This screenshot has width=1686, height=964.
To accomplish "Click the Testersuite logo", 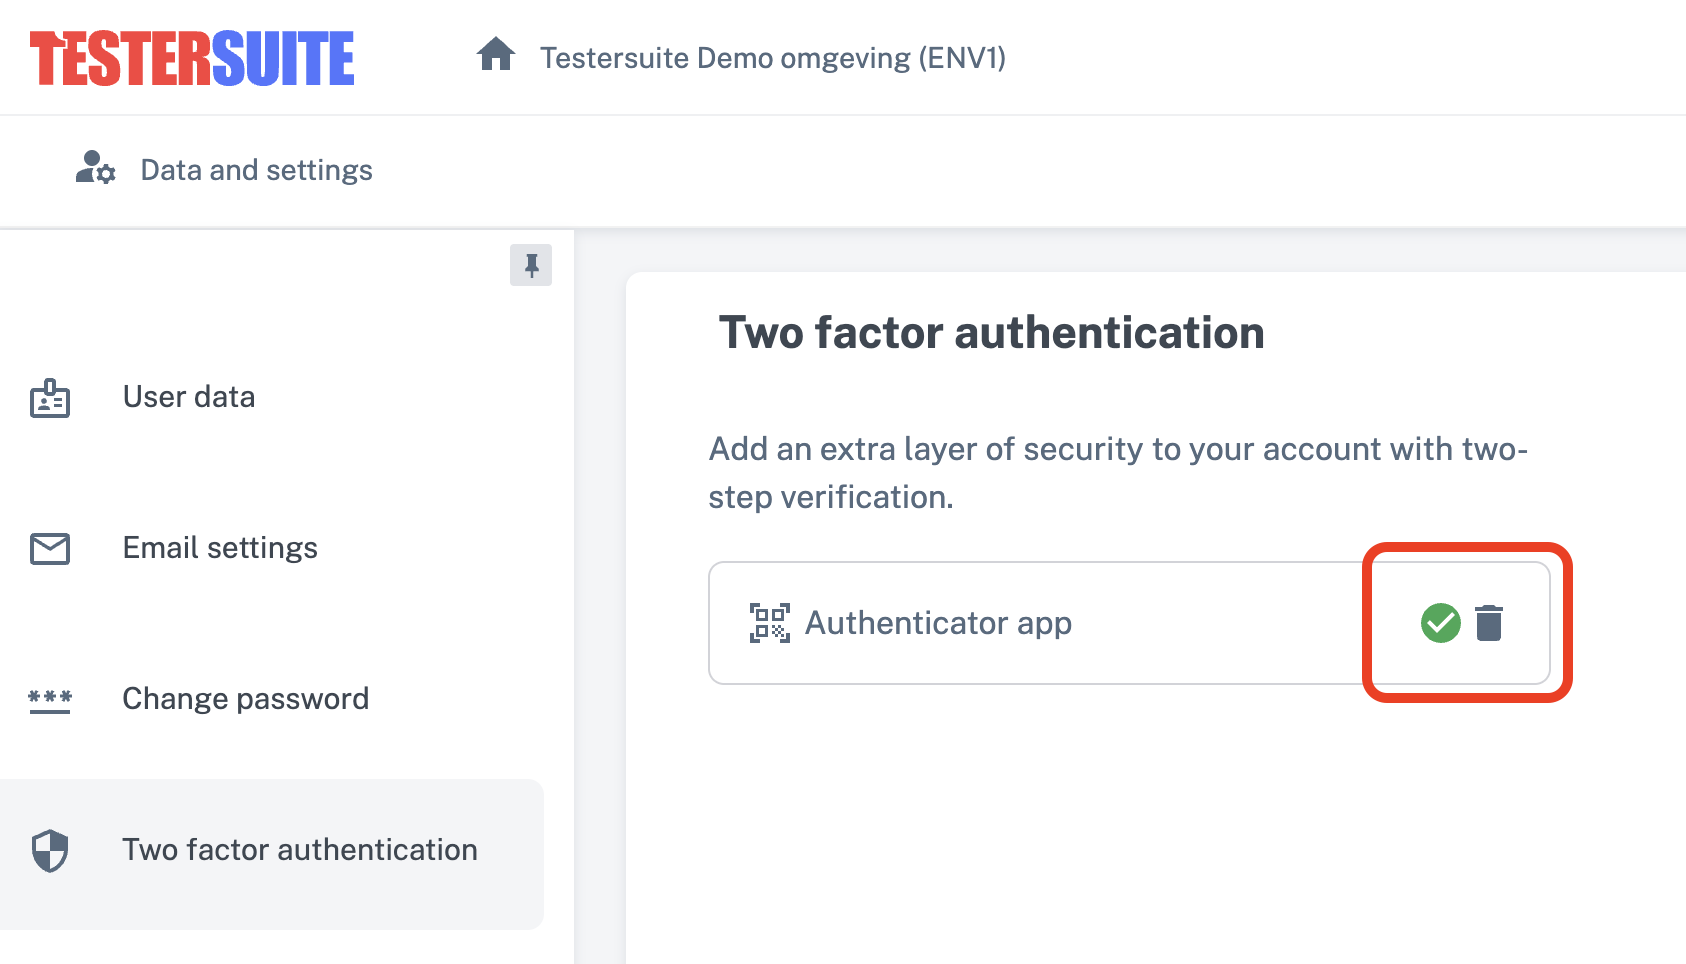I will [x=192, y=58].
